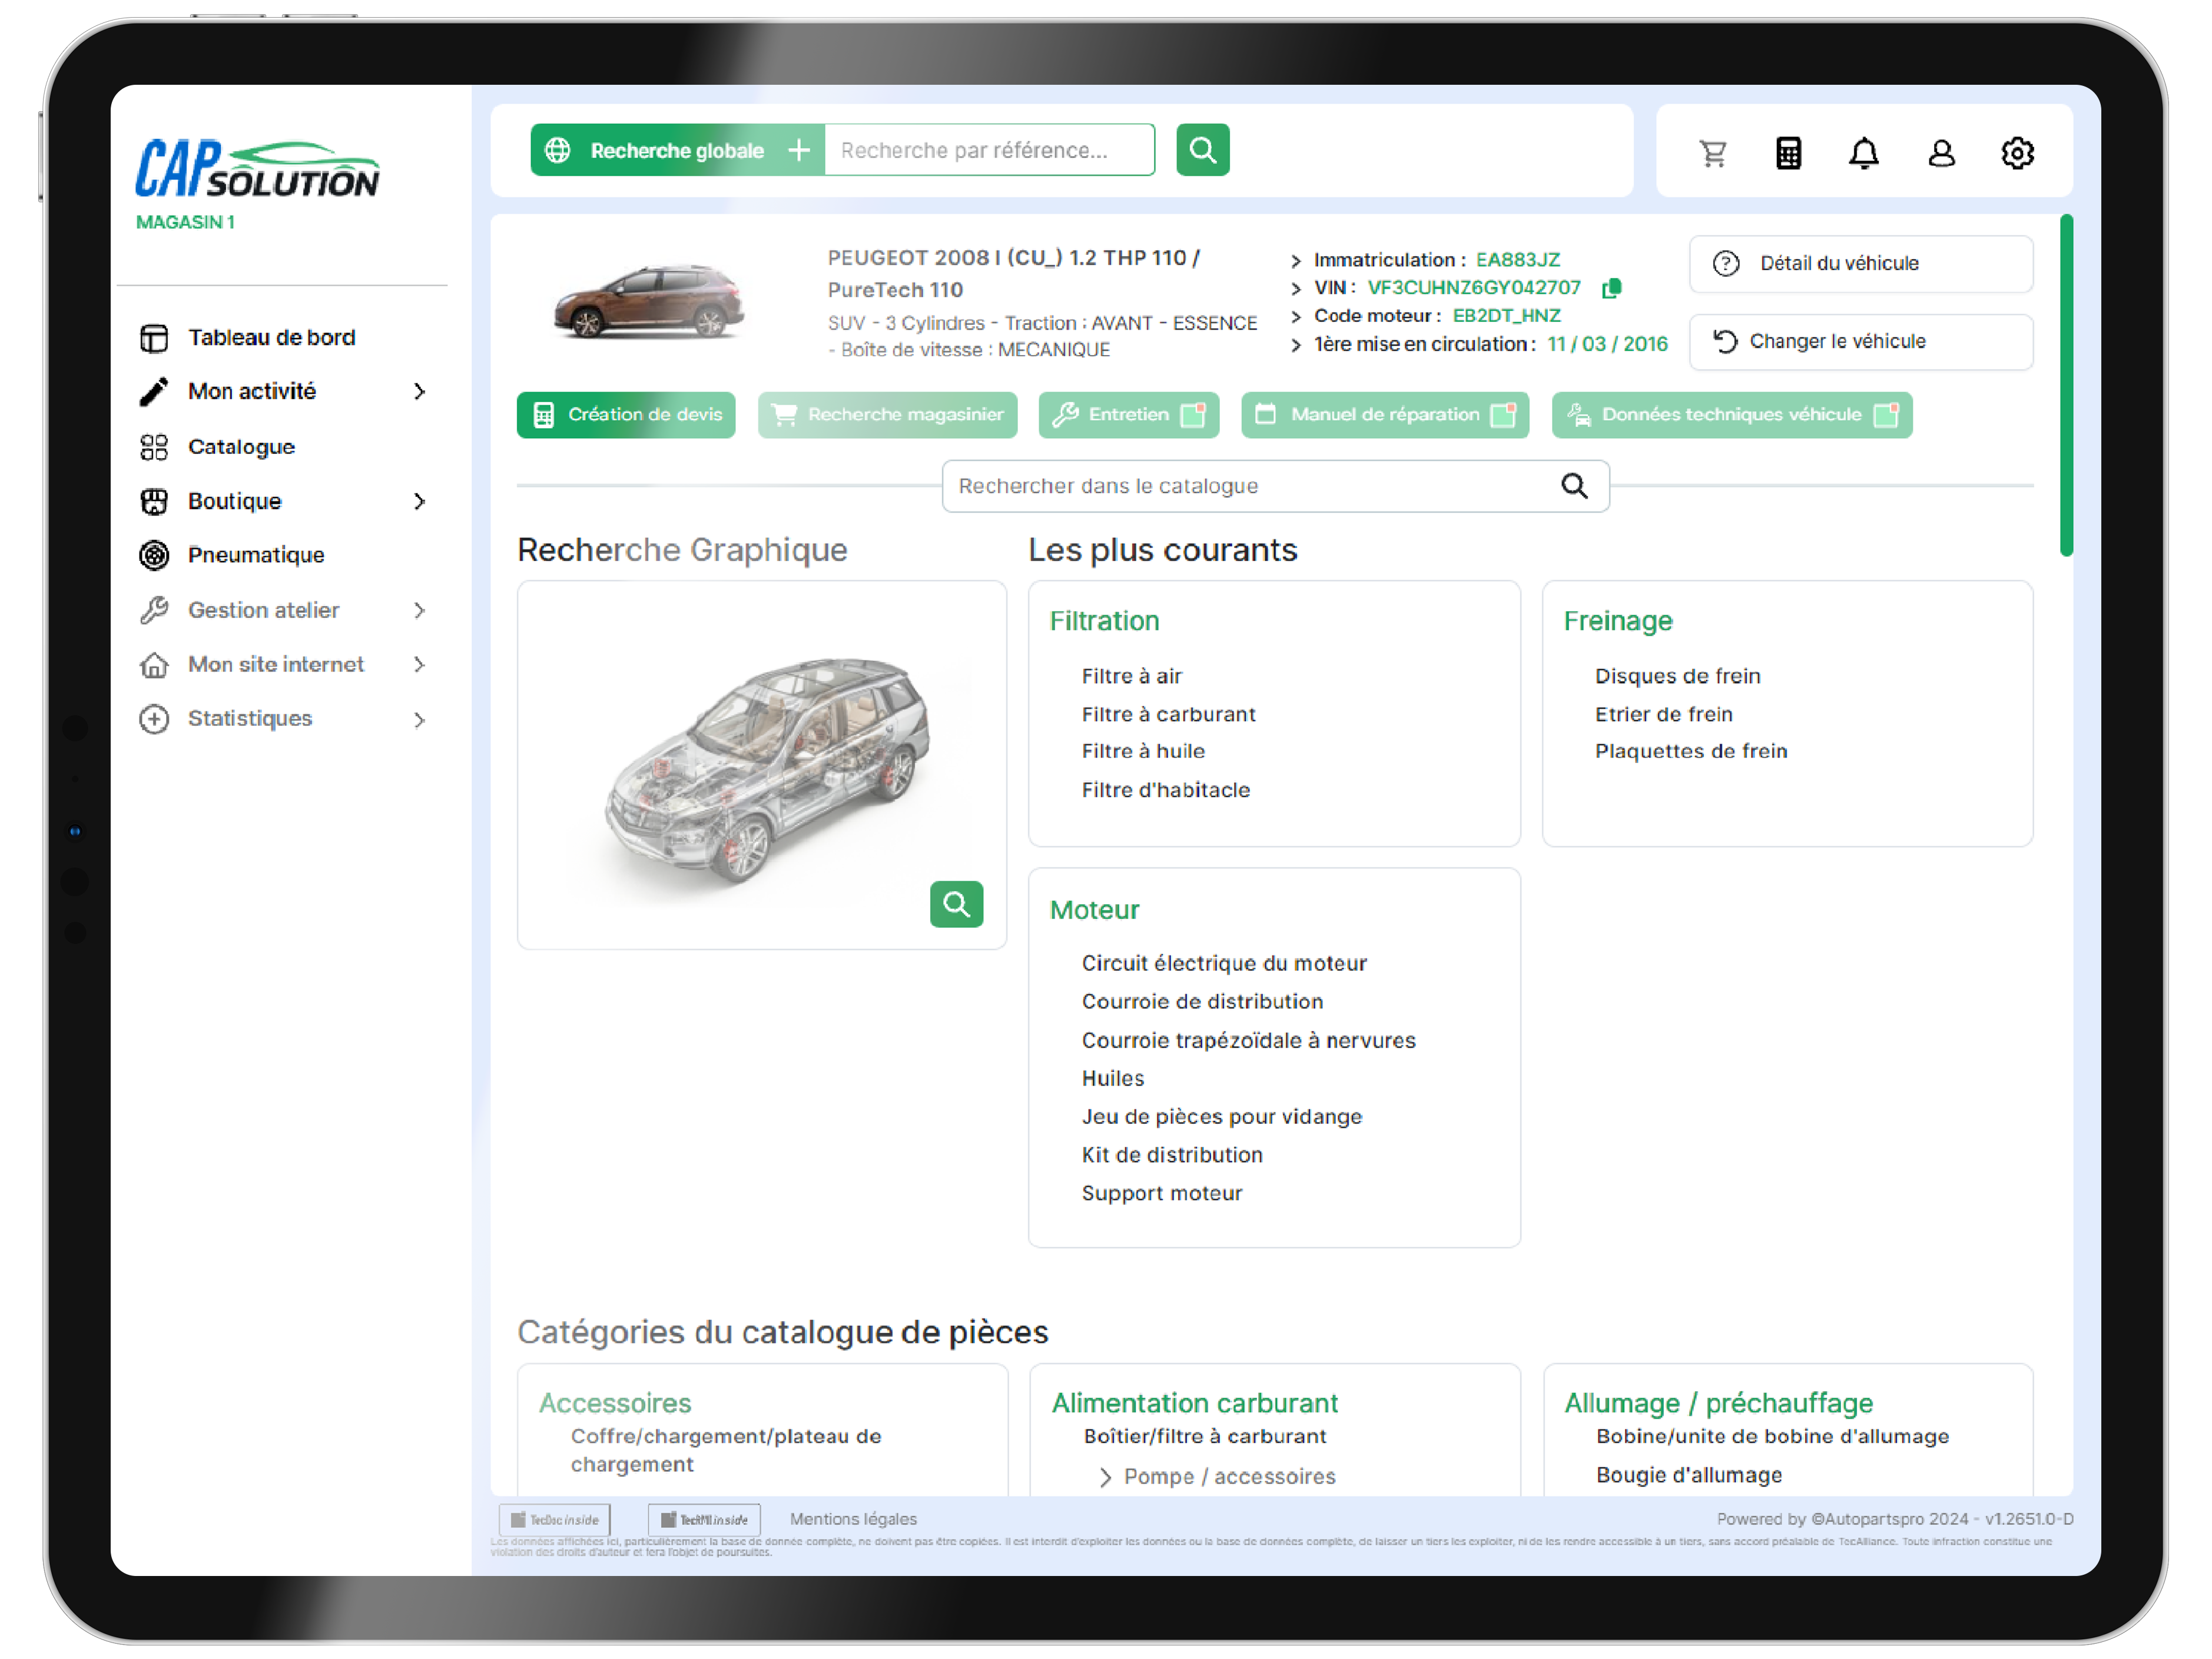Click magnifier icon on graphic search image
The width and height of the screenshot is (2212, 1659).
(x=956, y=904)
